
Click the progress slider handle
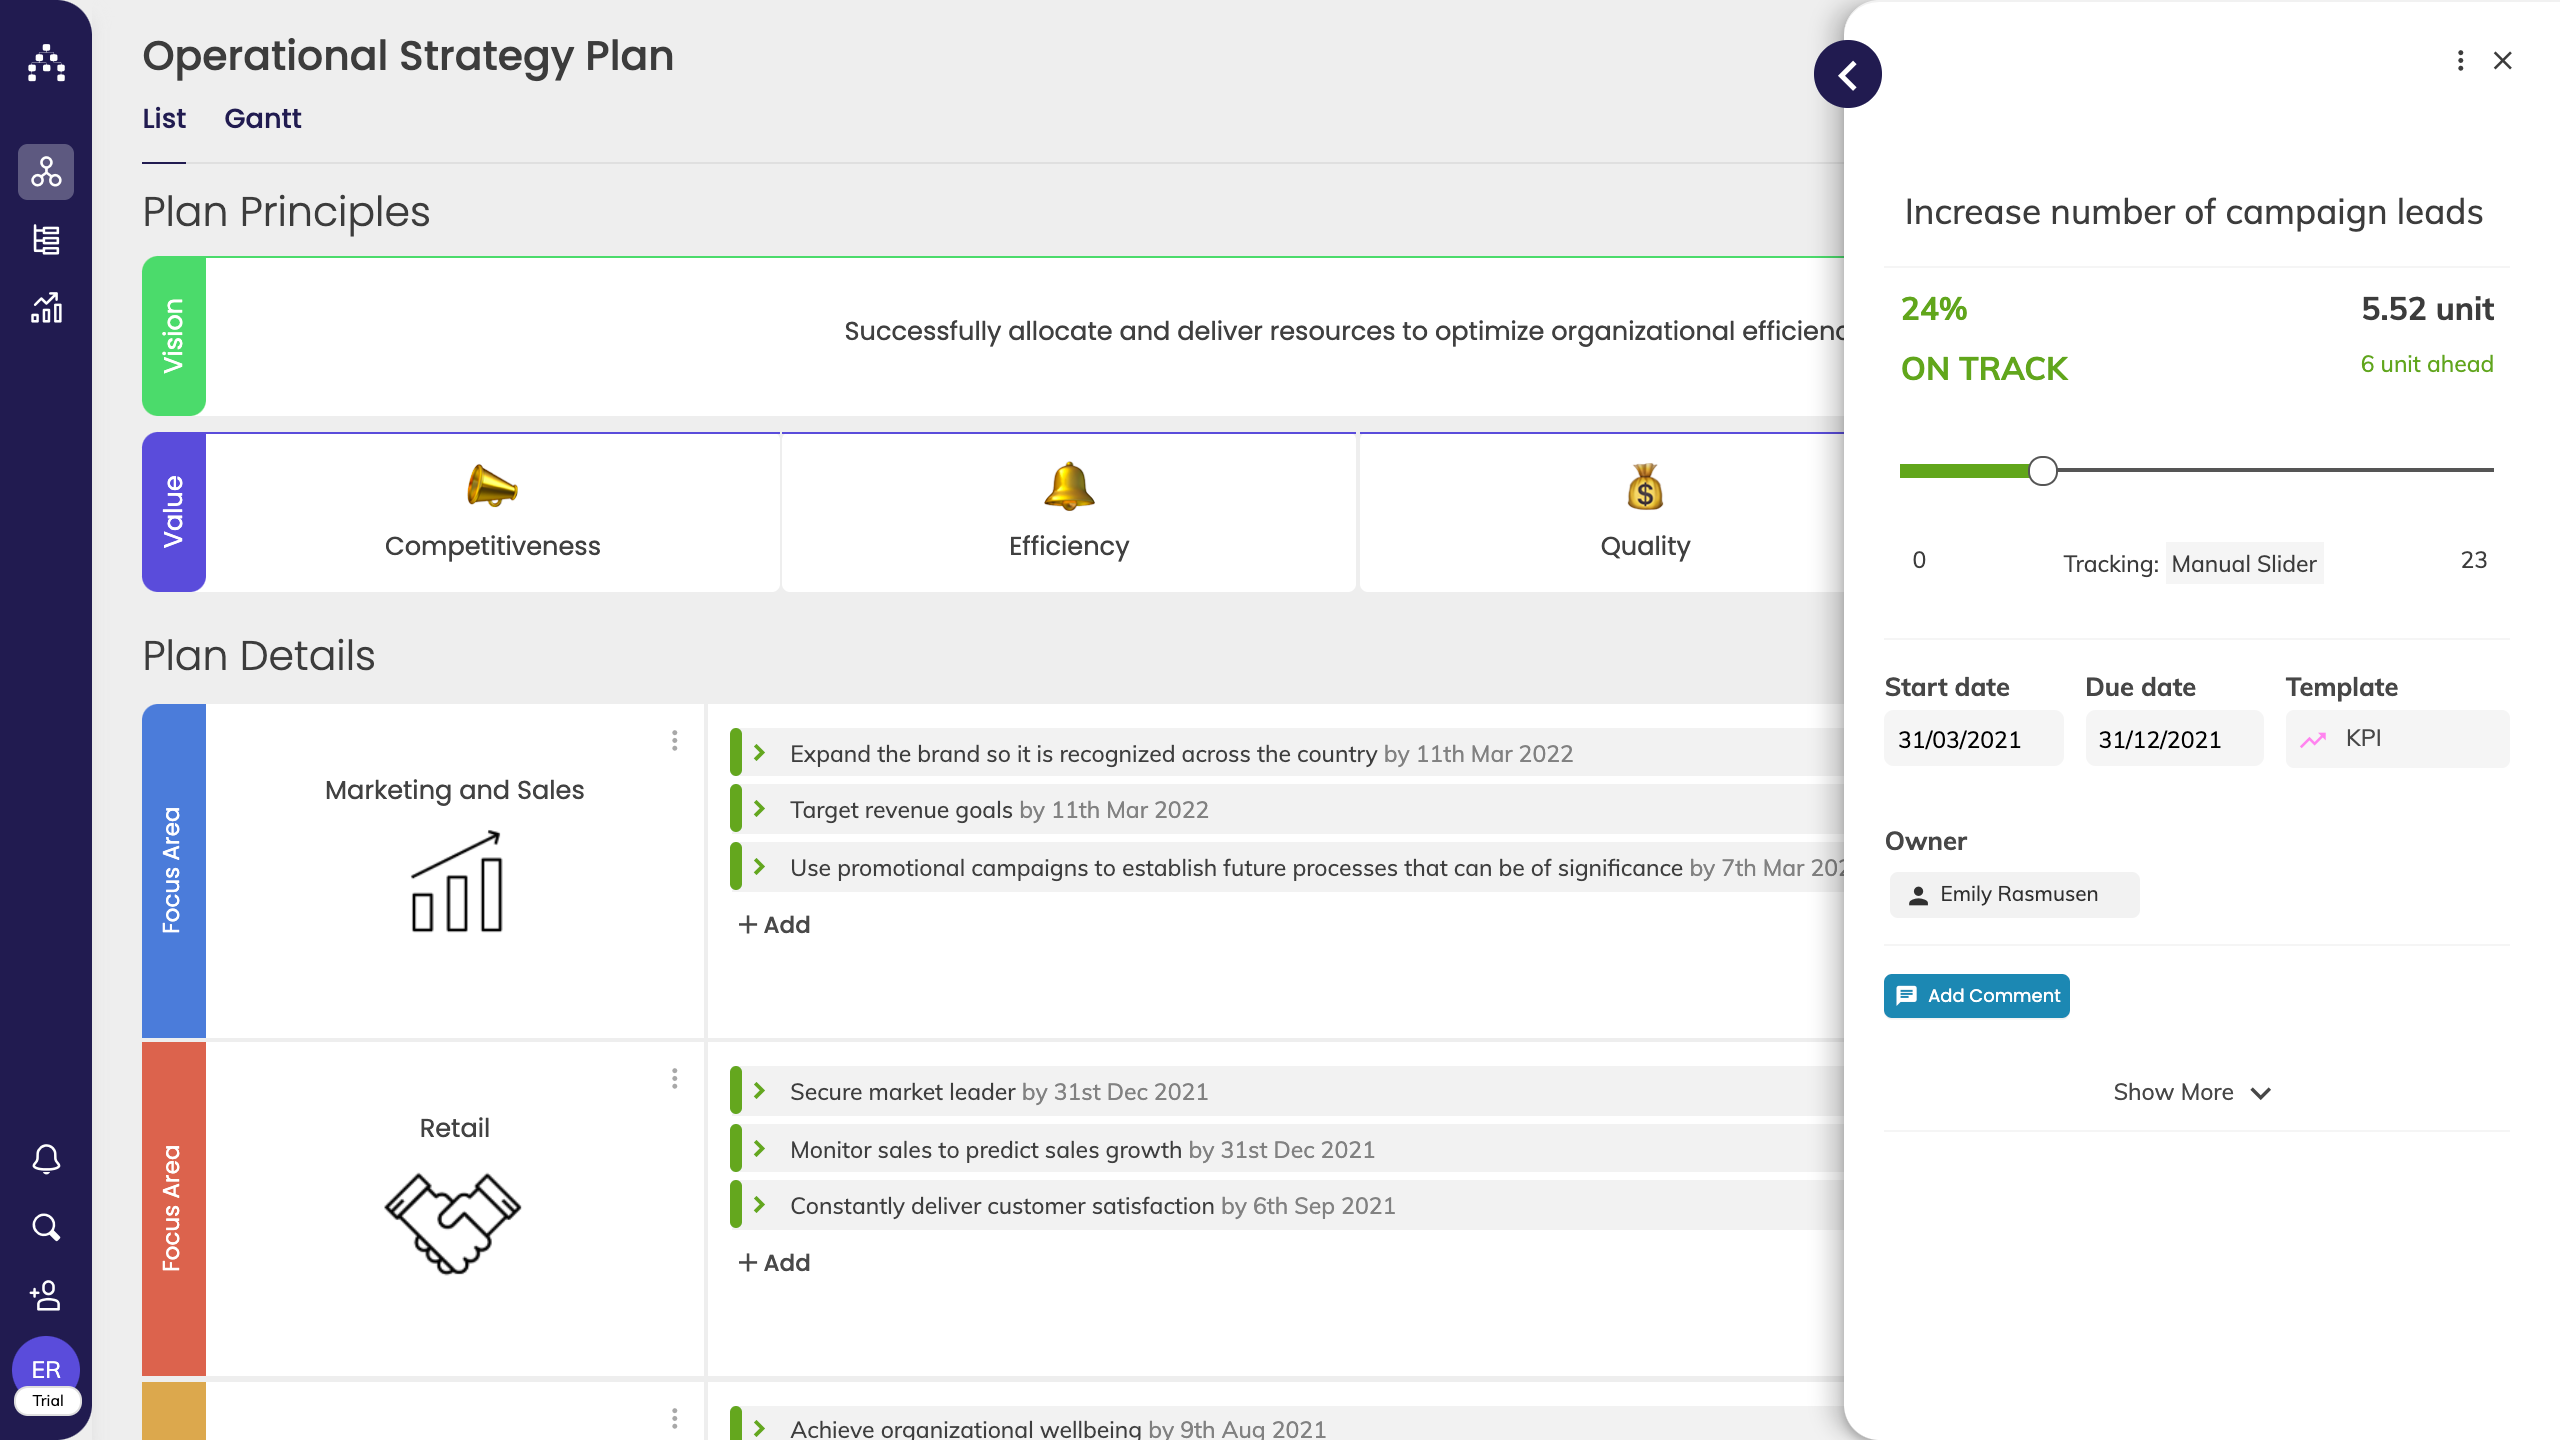2042,470
